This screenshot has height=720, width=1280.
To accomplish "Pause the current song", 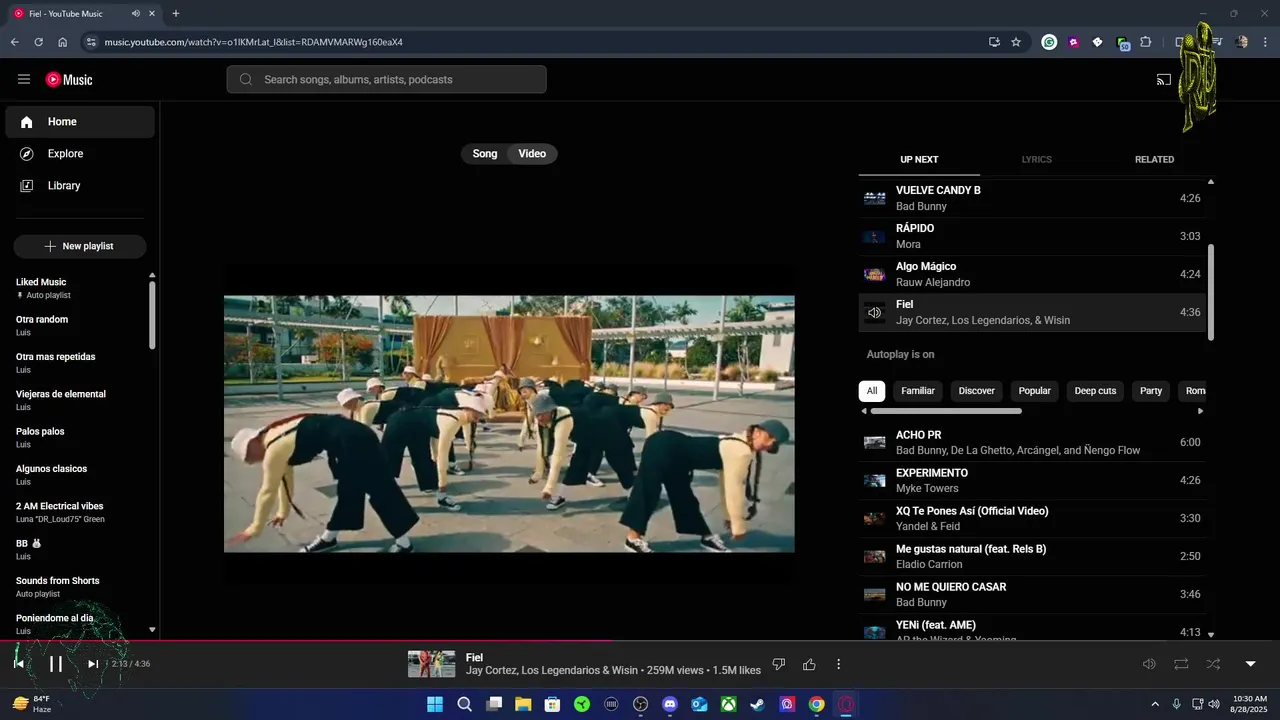I will tap(56, 664).
